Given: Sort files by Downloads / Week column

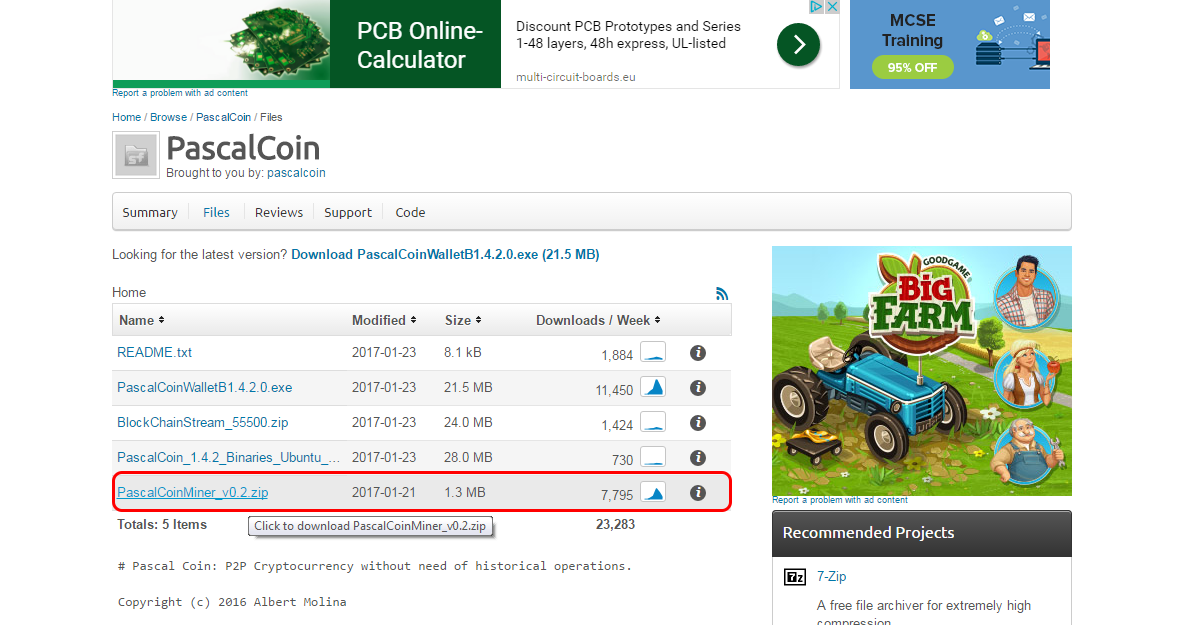Looking at the screenshot, I should point(598,320).
